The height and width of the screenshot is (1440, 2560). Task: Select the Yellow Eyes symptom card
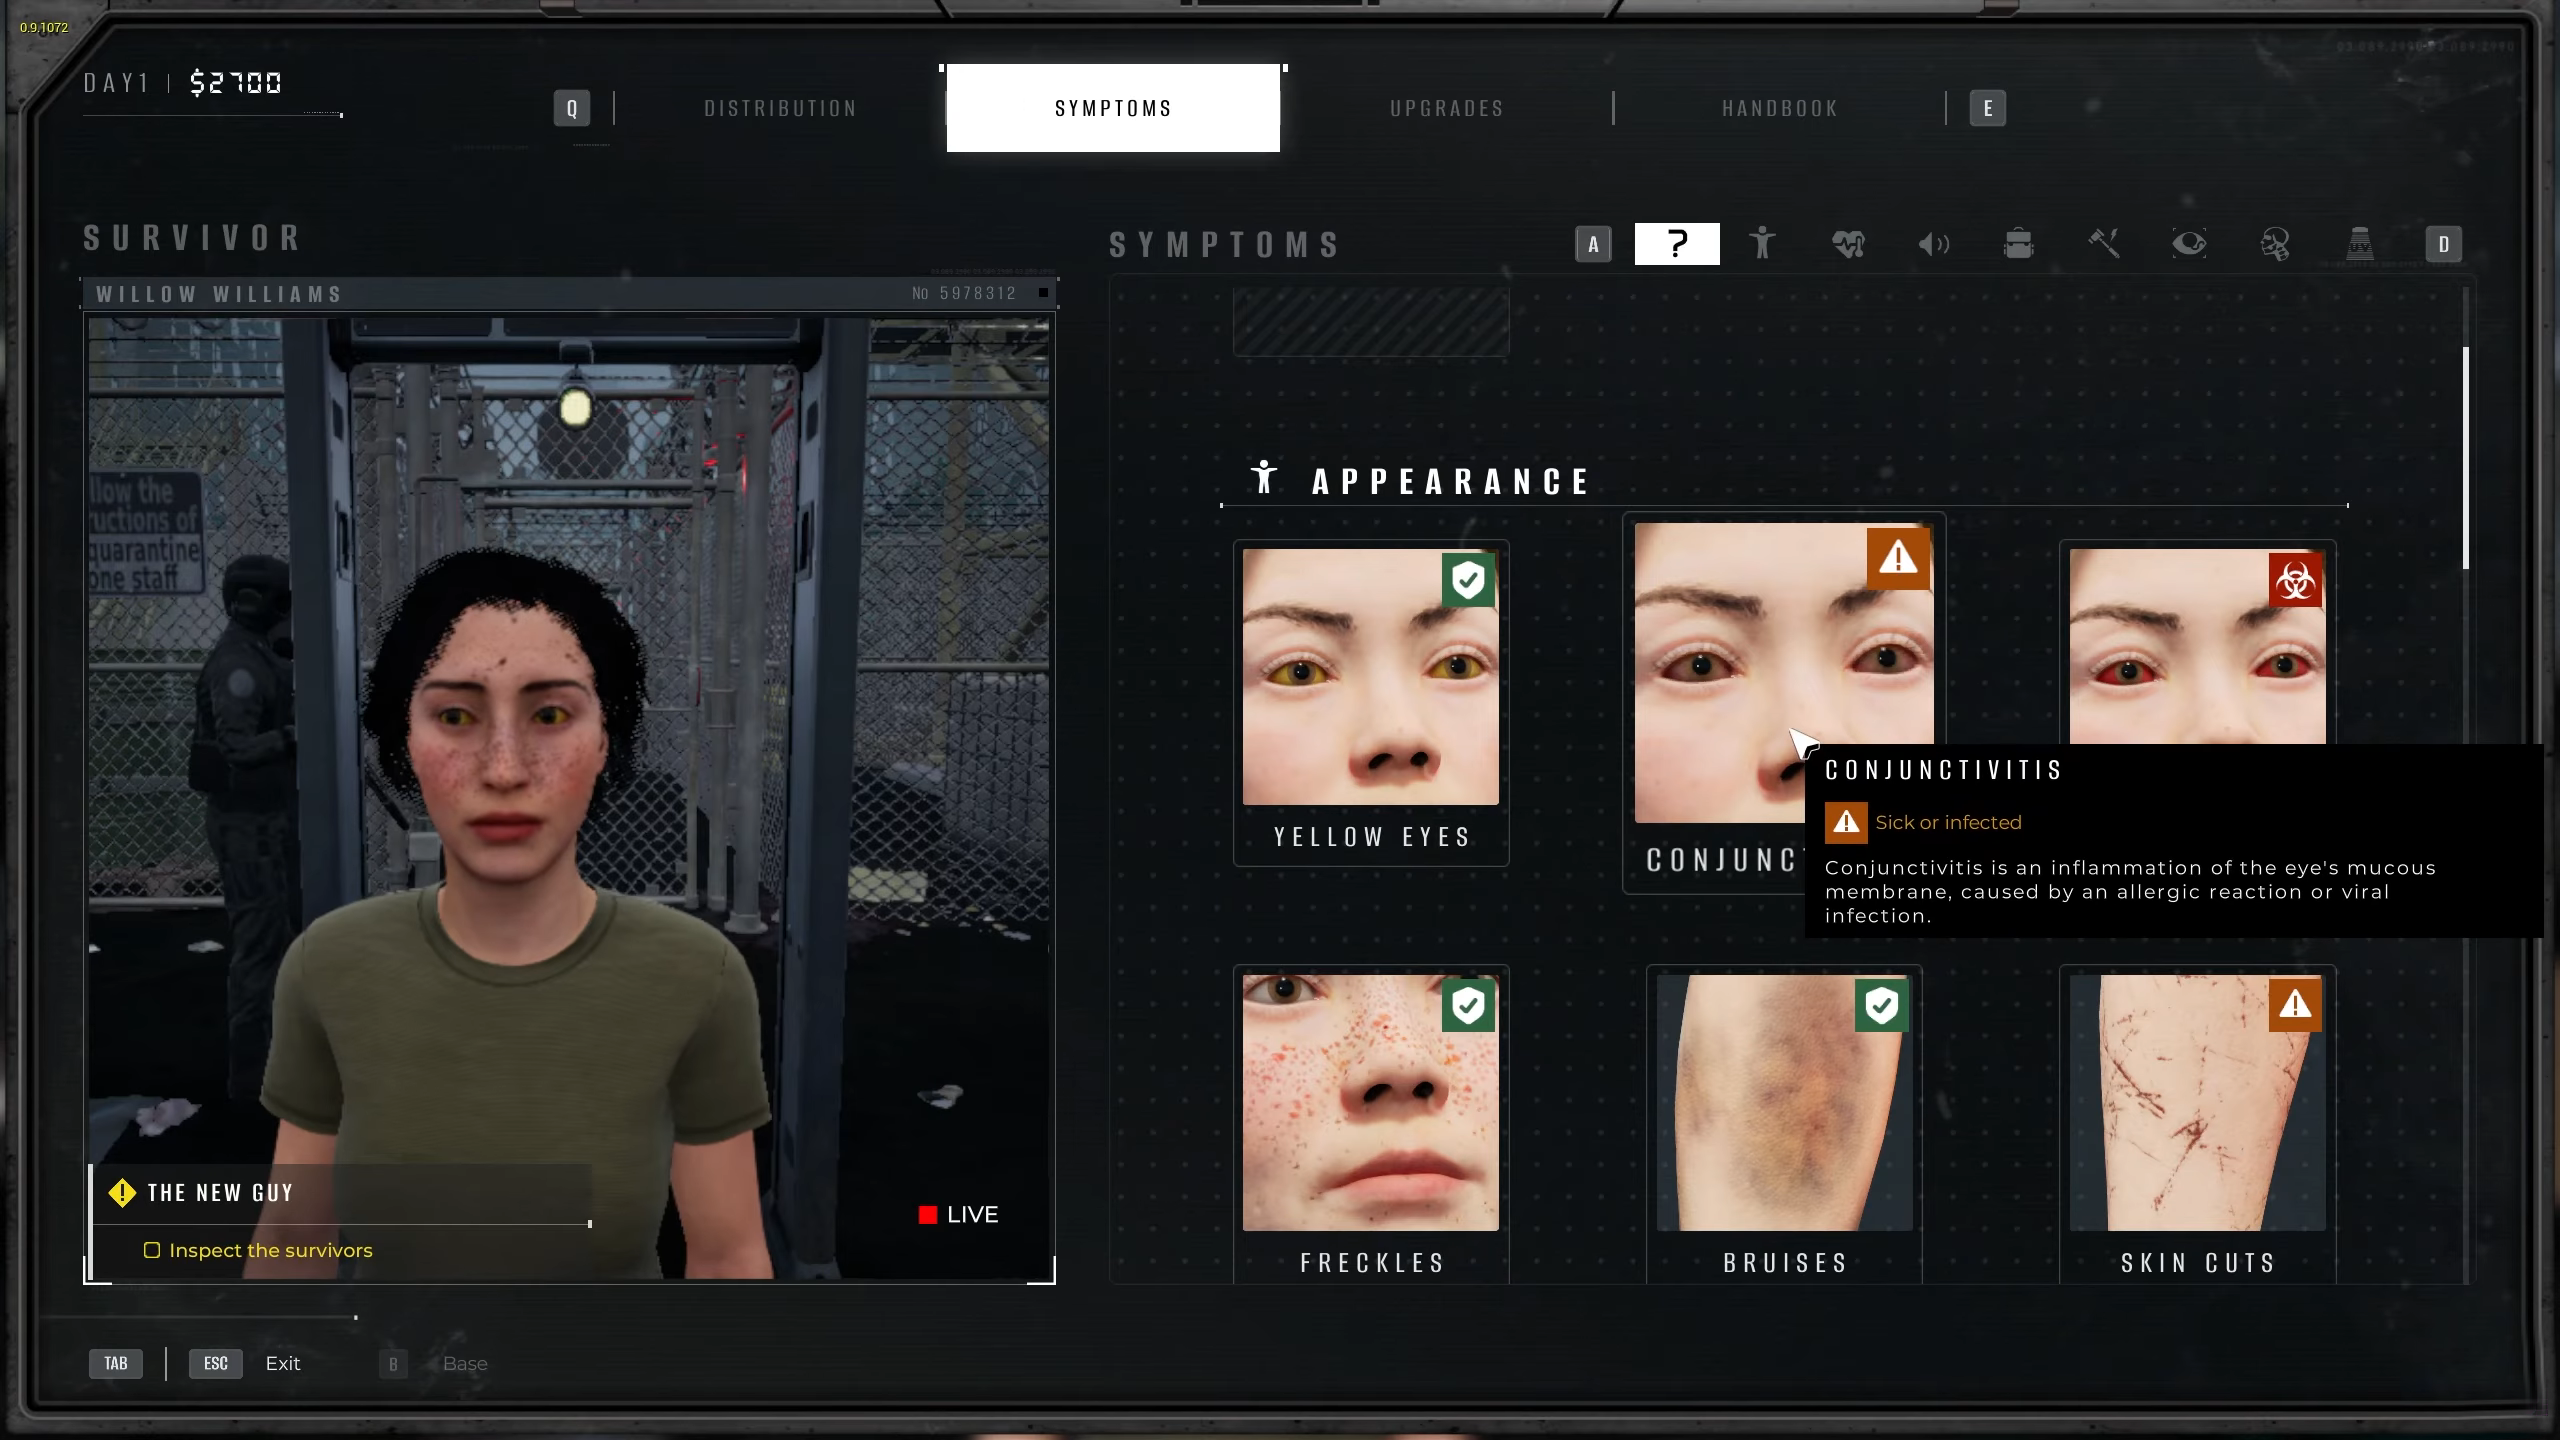(x=1371, y=703)
